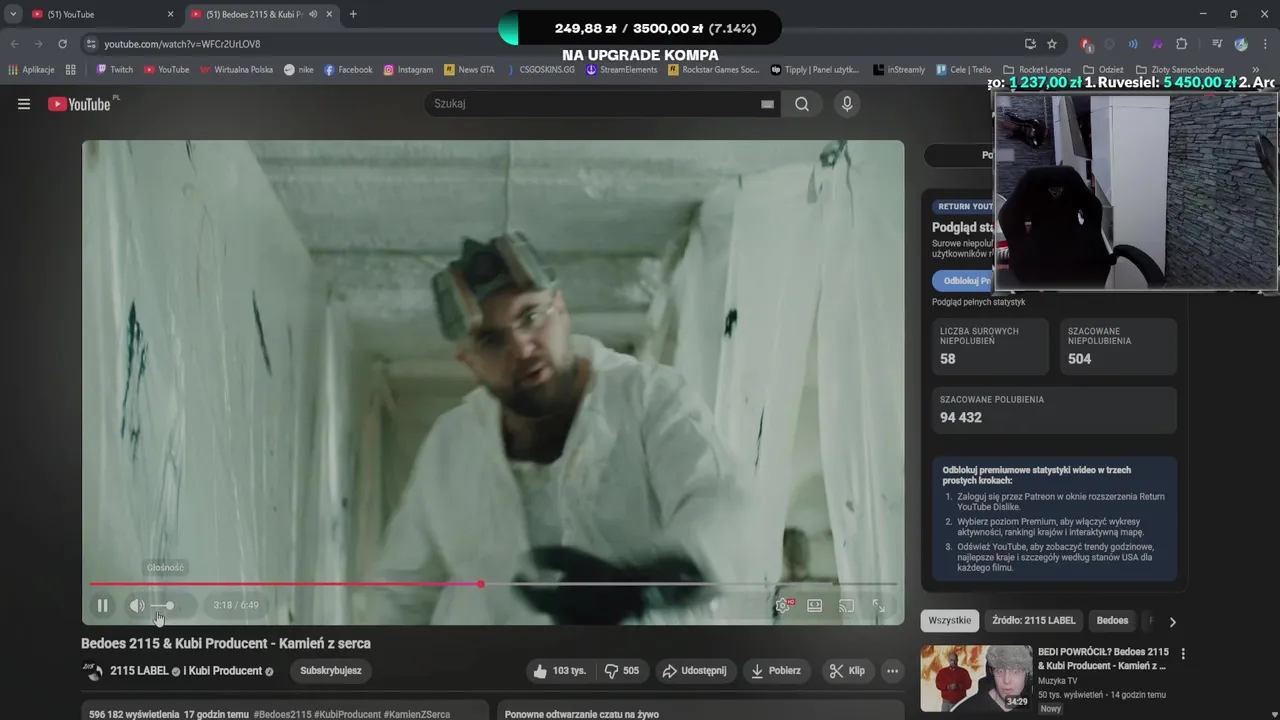
Task: Open the tab search dropdown arrow
Action: click(13, 14)
